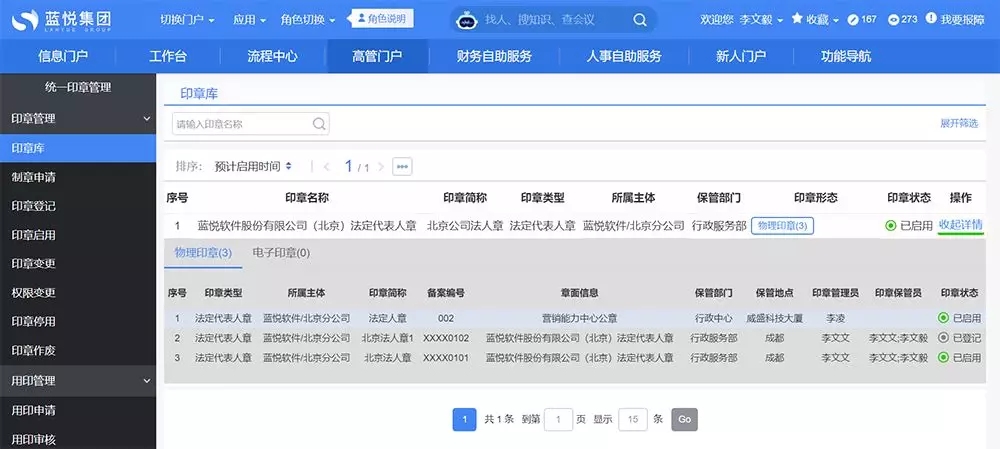Expand the 用印管理 sidebar section
The height and width of the screenshot is (449, 1000).
pyautogui.click(x=147, y=381)
